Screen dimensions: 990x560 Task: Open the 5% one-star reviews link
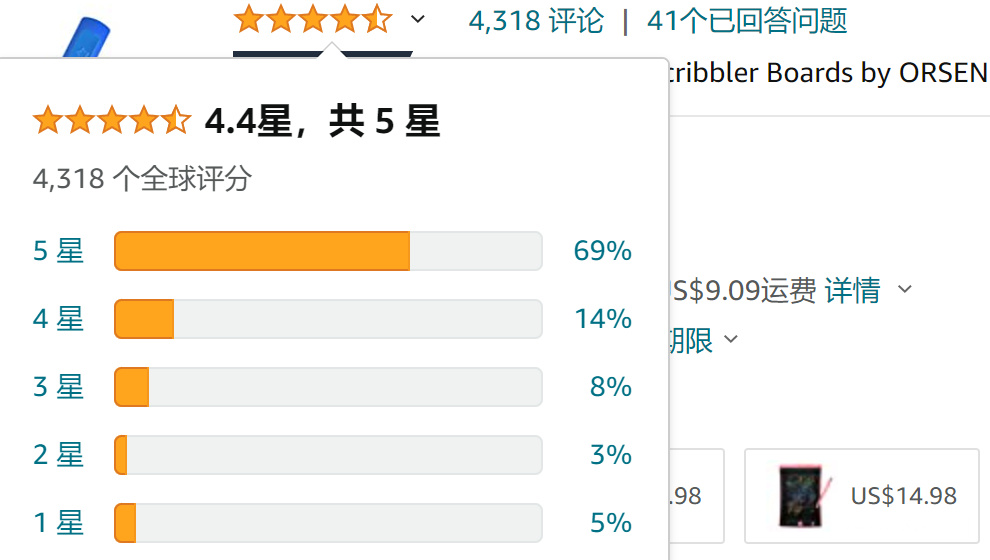[611, 523]
